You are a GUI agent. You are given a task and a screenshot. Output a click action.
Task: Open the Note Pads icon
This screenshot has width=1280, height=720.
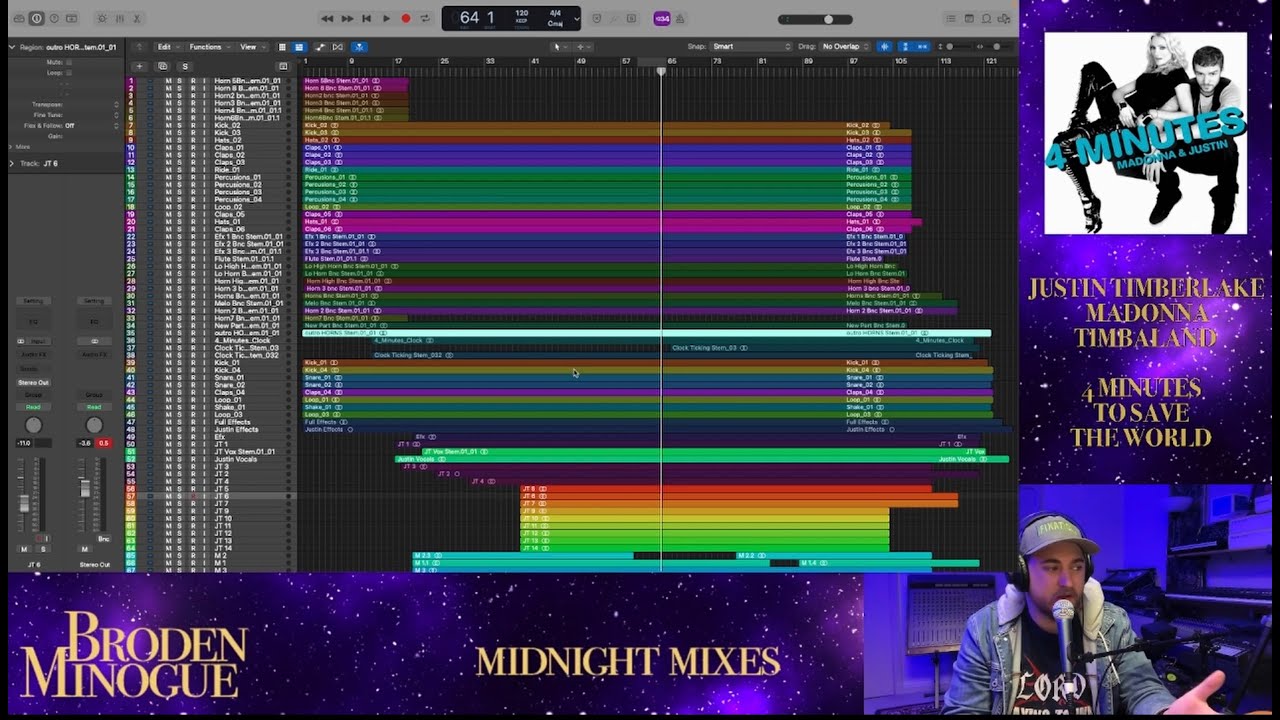pos(969,18)
